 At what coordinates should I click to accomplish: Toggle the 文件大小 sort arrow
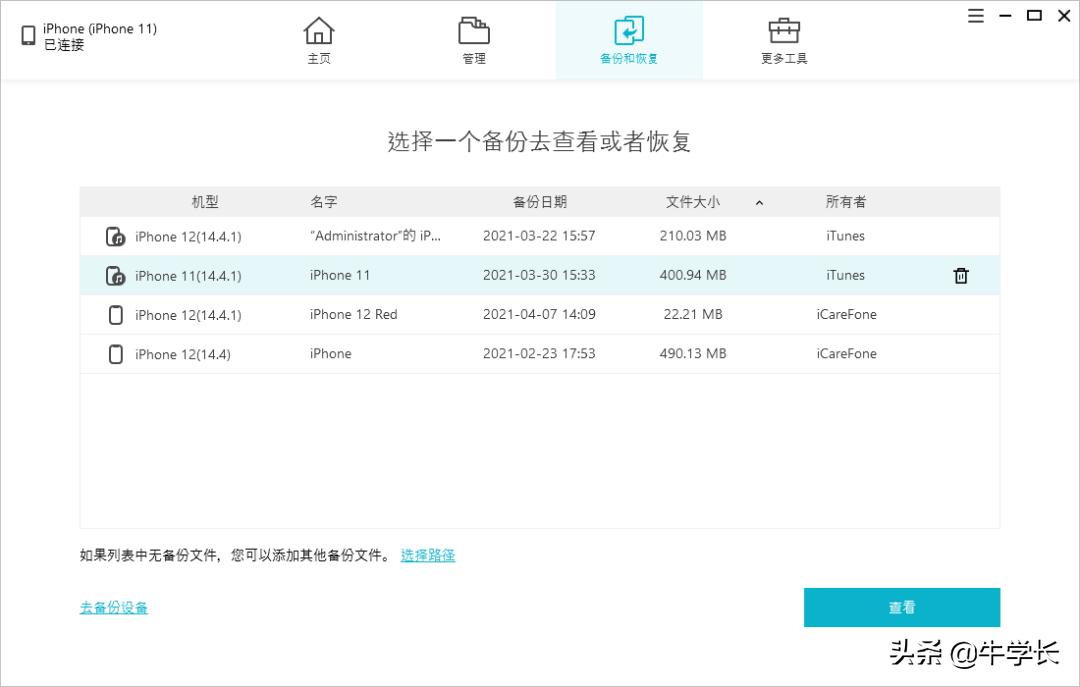click(759, 202)
